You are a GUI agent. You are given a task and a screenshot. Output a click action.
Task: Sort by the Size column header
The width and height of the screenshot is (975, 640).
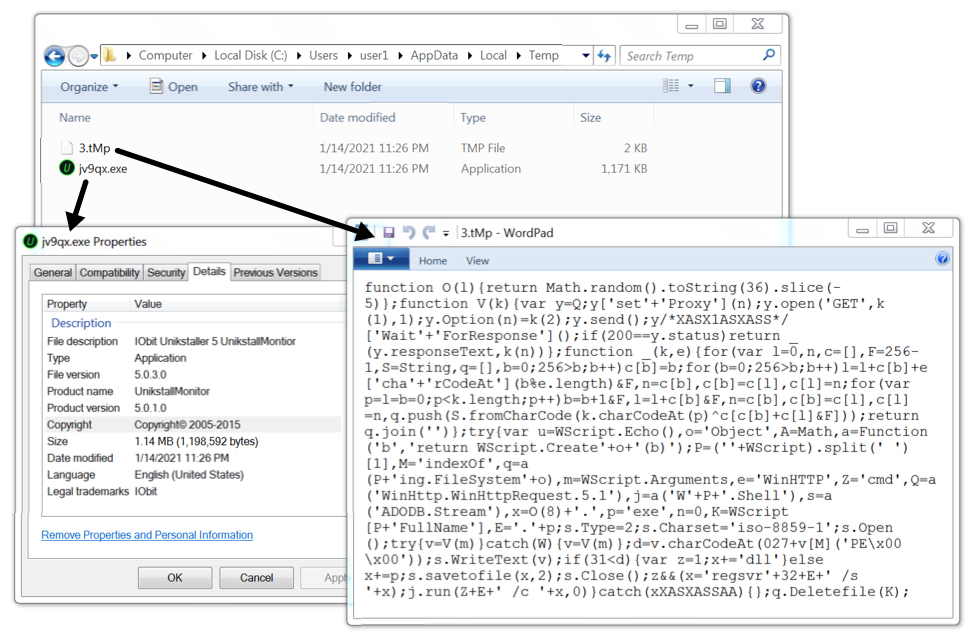[x=591, y=118]
